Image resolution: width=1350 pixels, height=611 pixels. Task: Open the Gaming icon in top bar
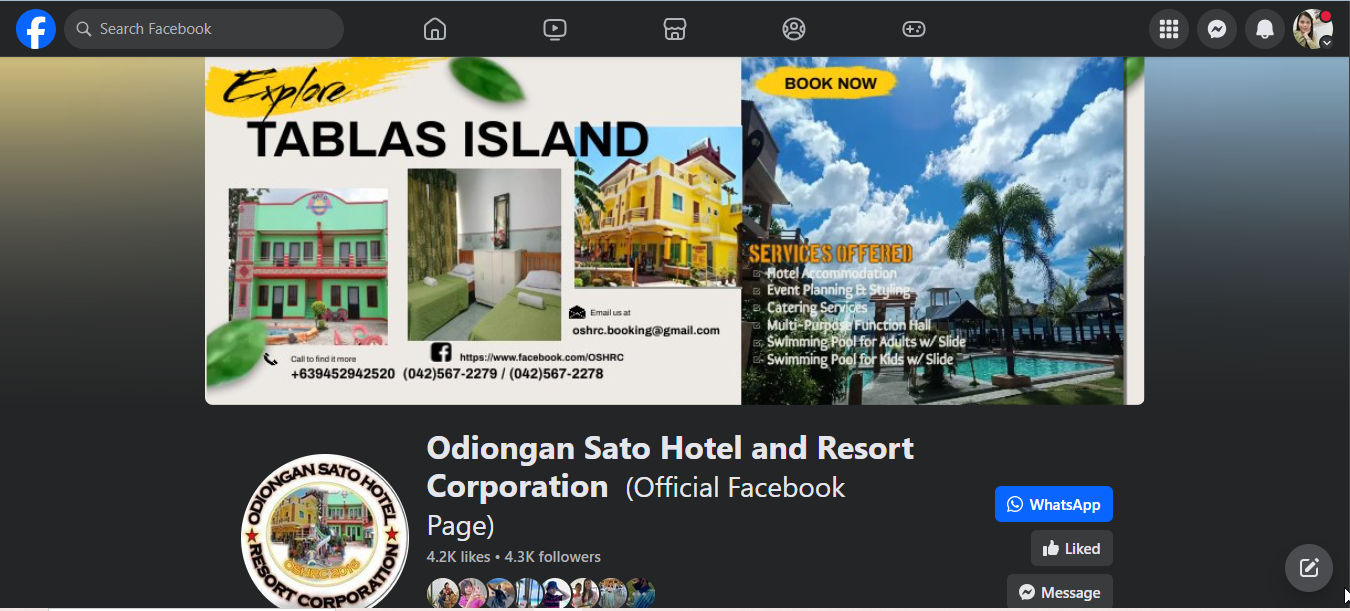click(x=914, y=29)
